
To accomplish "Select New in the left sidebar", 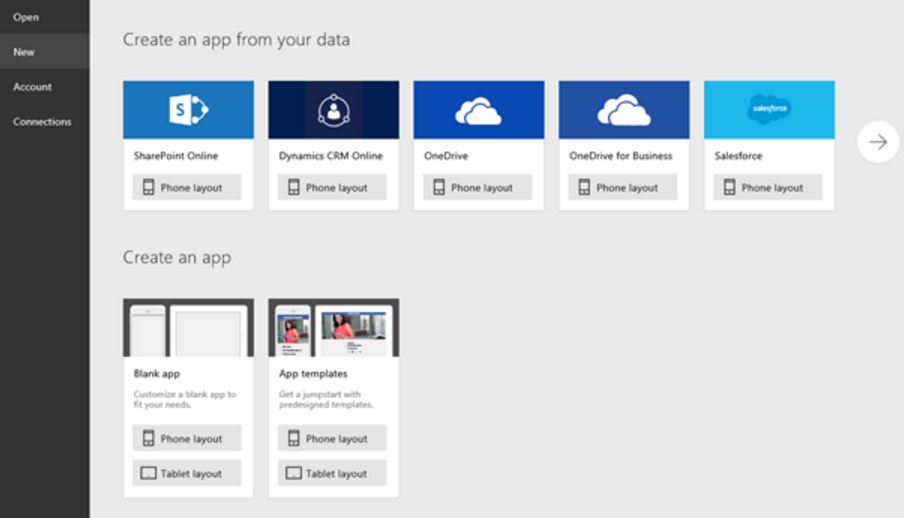I will (x=24, y=52).
